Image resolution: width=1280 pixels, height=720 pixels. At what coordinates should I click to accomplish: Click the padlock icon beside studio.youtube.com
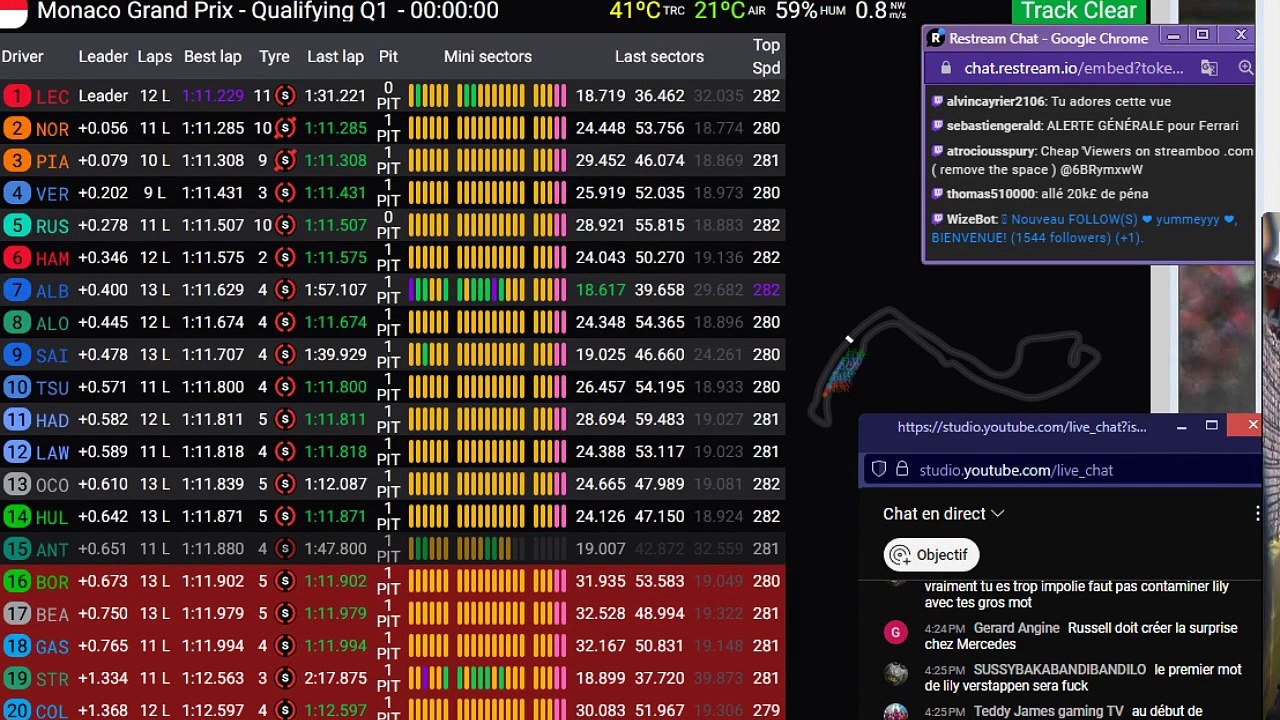pos(902,469)
